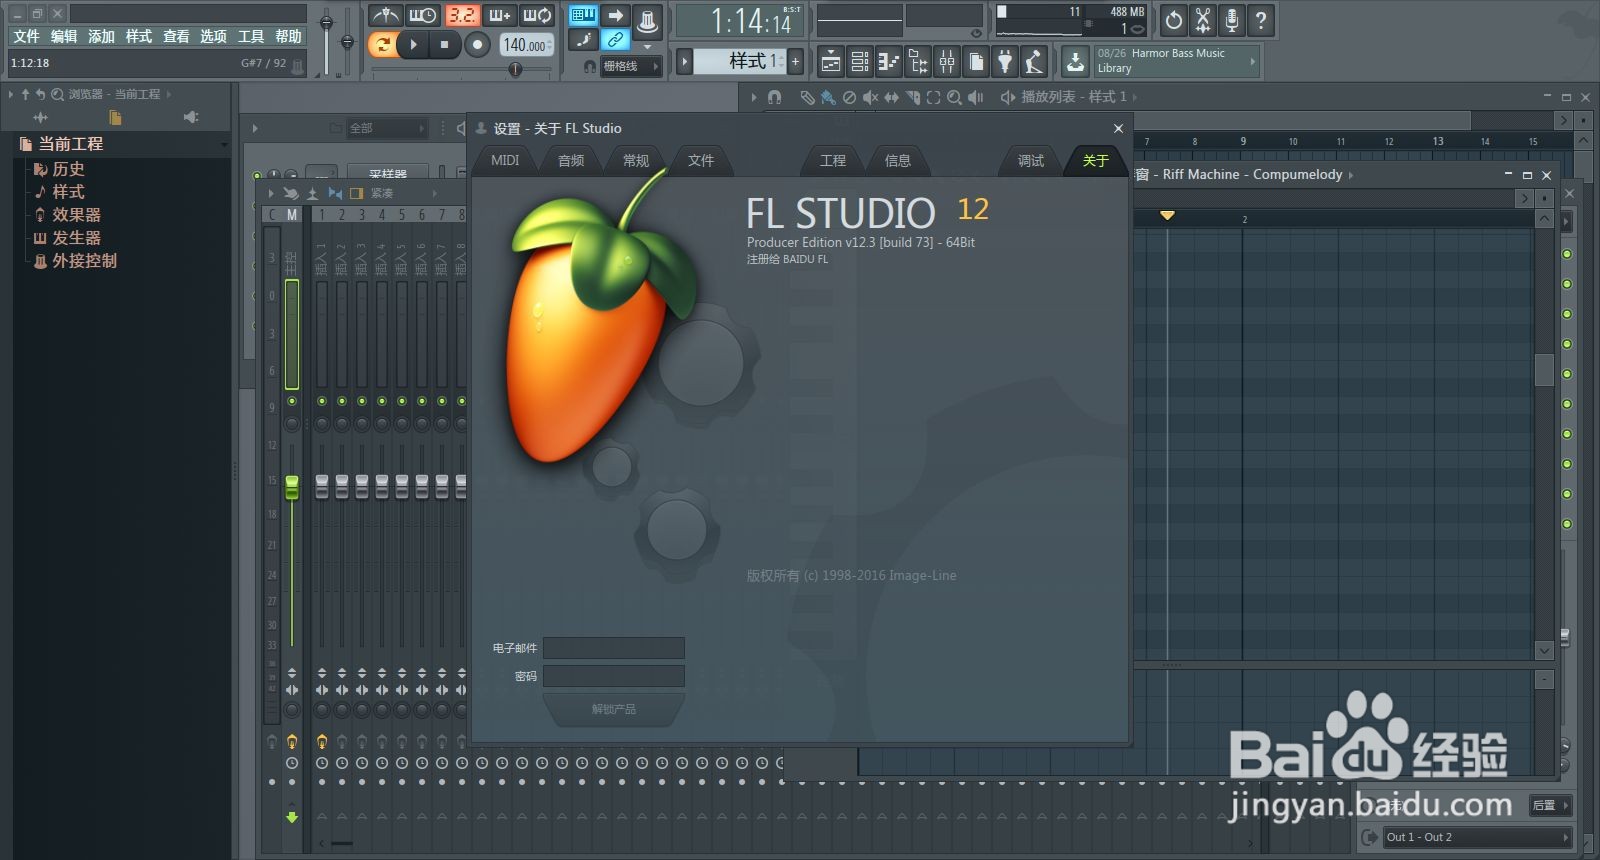Click the browser search magnifier icon
Image resolution: width=1600 pixels, height=860 pixels.
(57, 94)
